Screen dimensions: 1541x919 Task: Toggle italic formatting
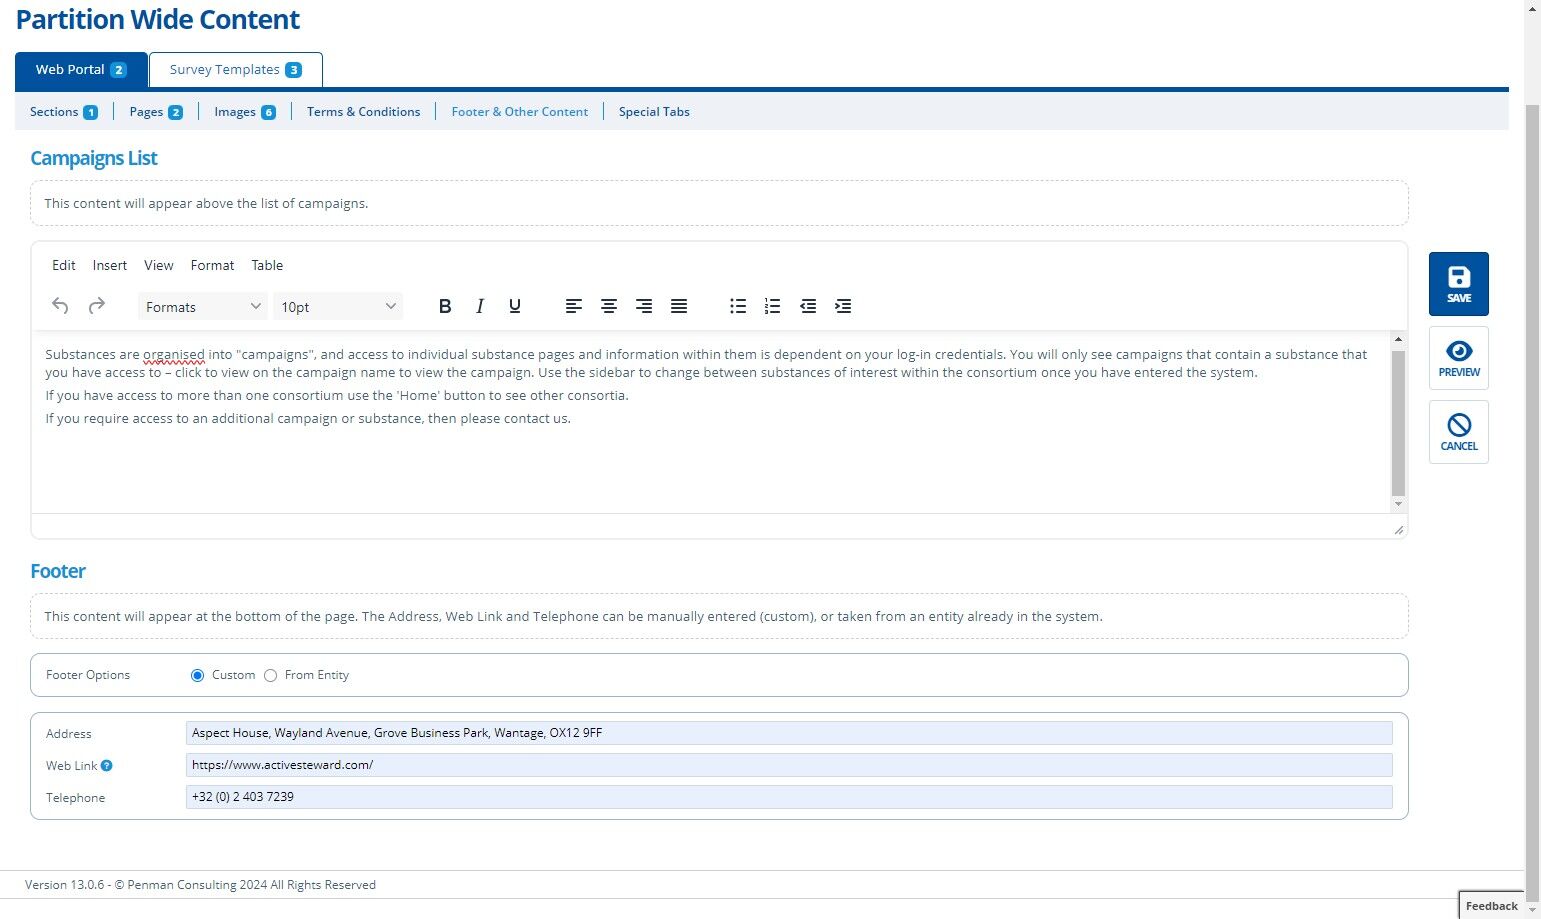(480, 306)
